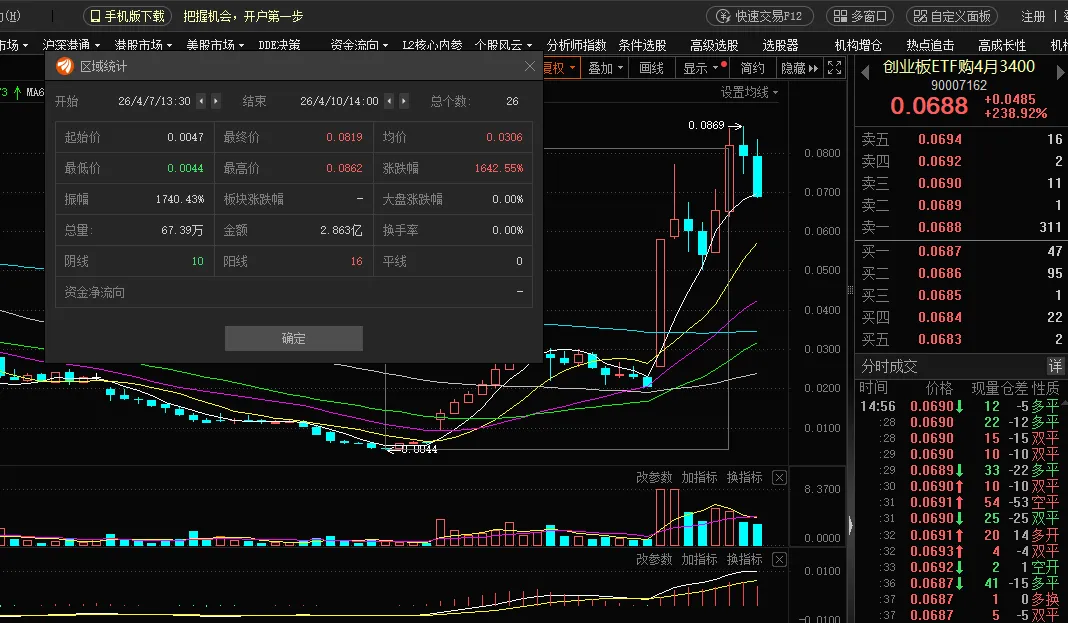Open the DDE决策 menu

(279, 45)
